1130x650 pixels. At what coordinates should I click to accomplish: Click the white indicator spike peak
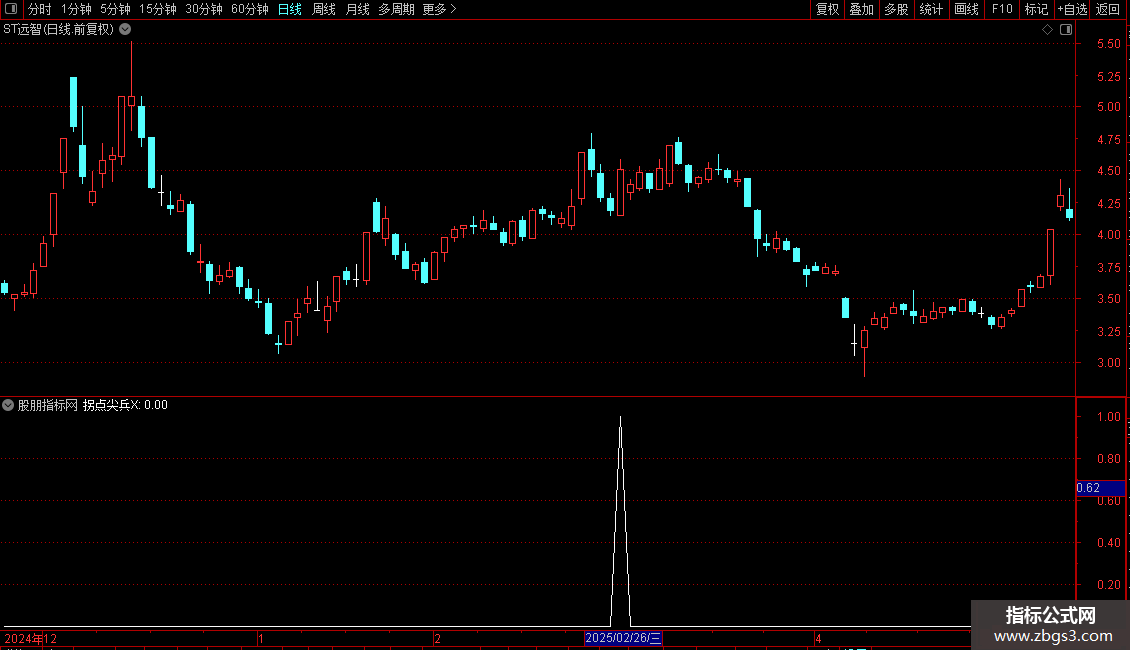620,418
